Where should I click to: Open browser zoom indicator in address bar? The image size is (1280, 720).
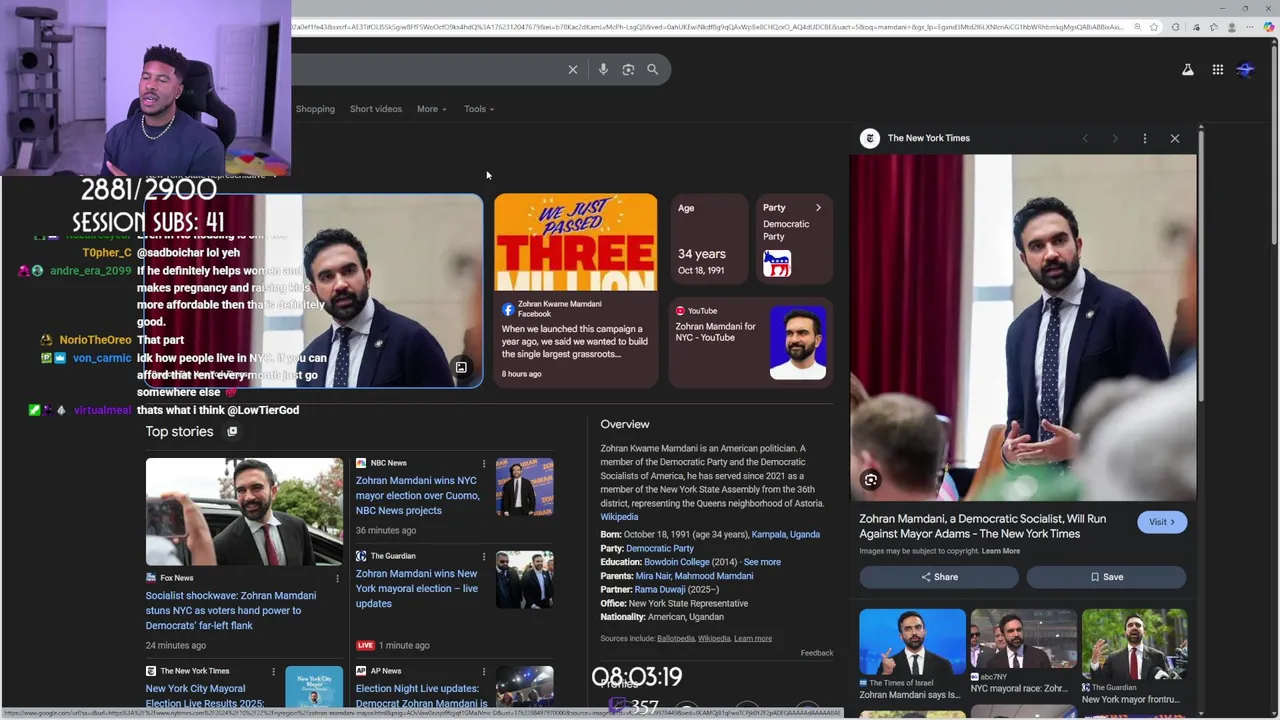pyautogui.click(x=1137, y=27)
